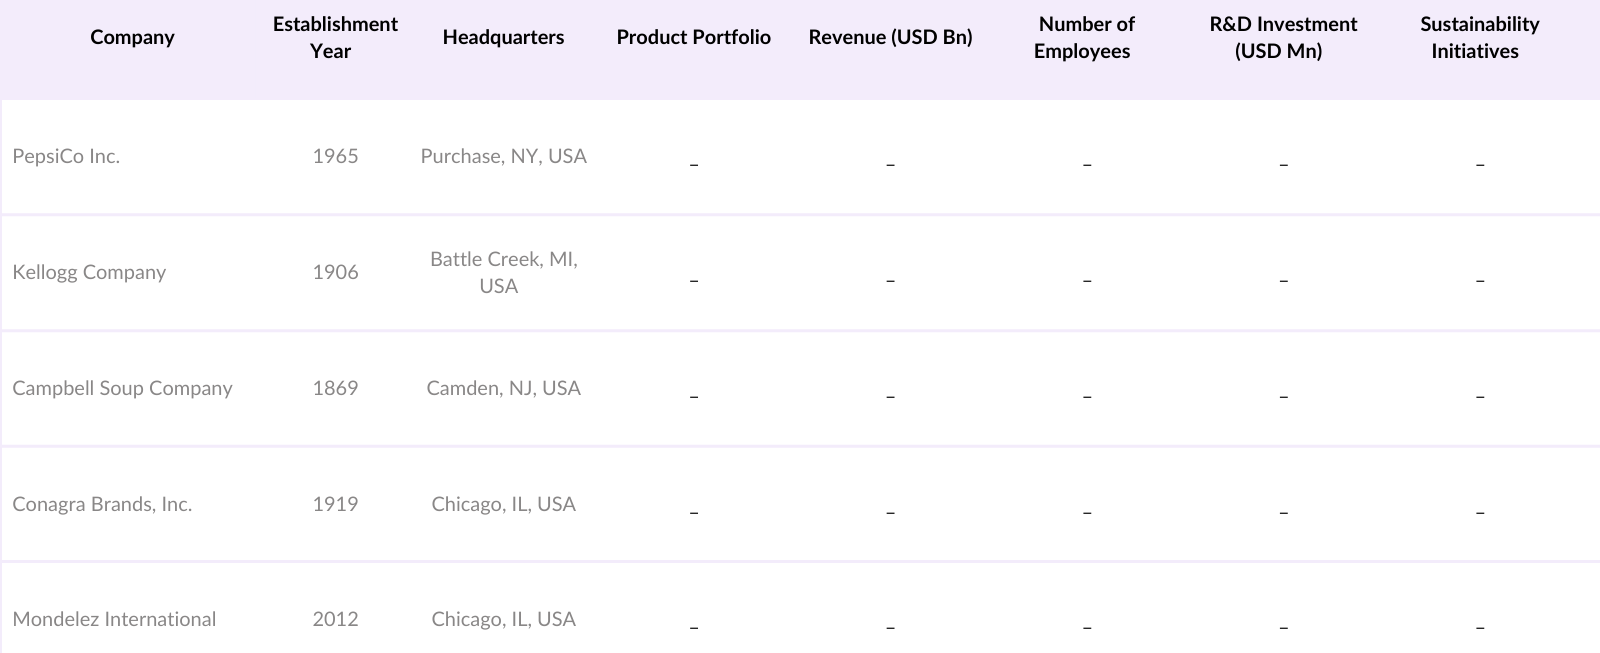1600x653 pixels.
Task: Click the R&D Investment column header
Action: [1282, 37]
